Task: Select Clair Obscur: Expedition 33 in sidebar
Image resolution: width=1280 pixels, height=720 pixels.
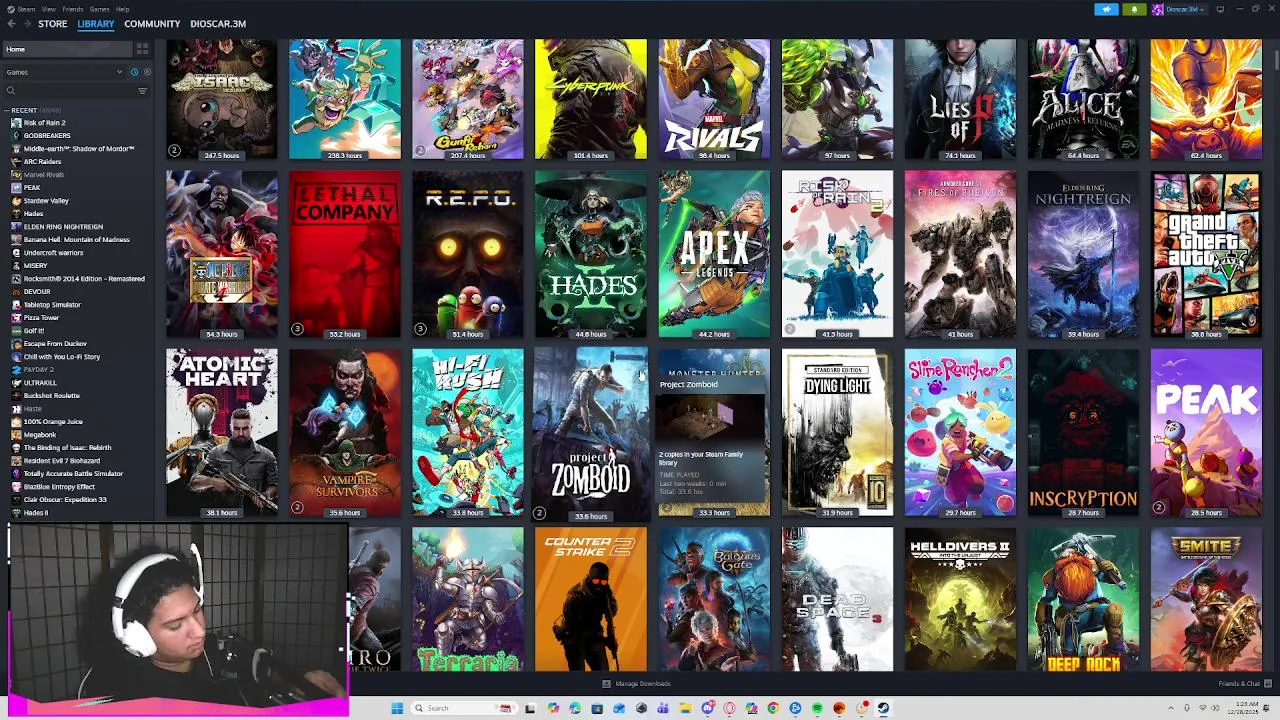Action: coord(64,500)
